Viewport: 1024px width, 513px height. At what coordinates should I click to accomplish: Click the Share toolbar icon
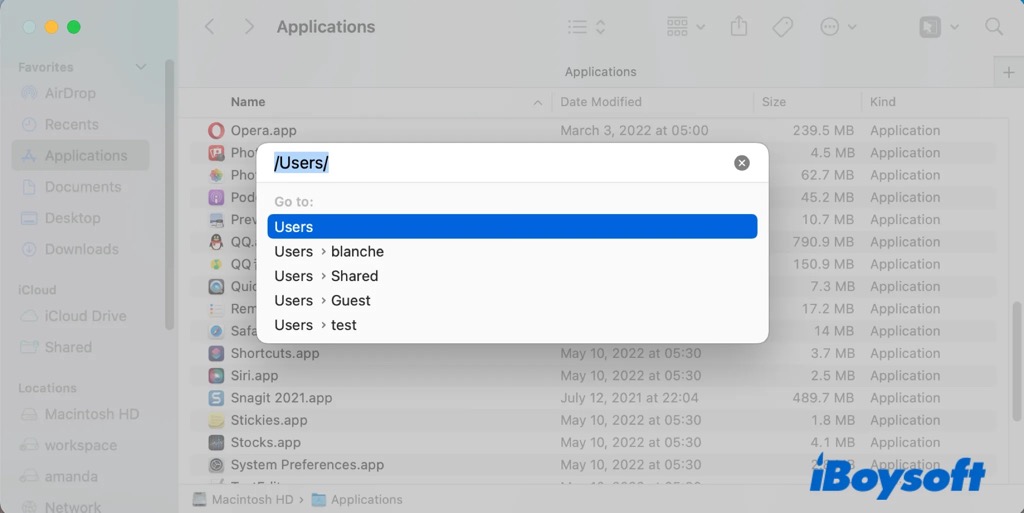(739, 26)
